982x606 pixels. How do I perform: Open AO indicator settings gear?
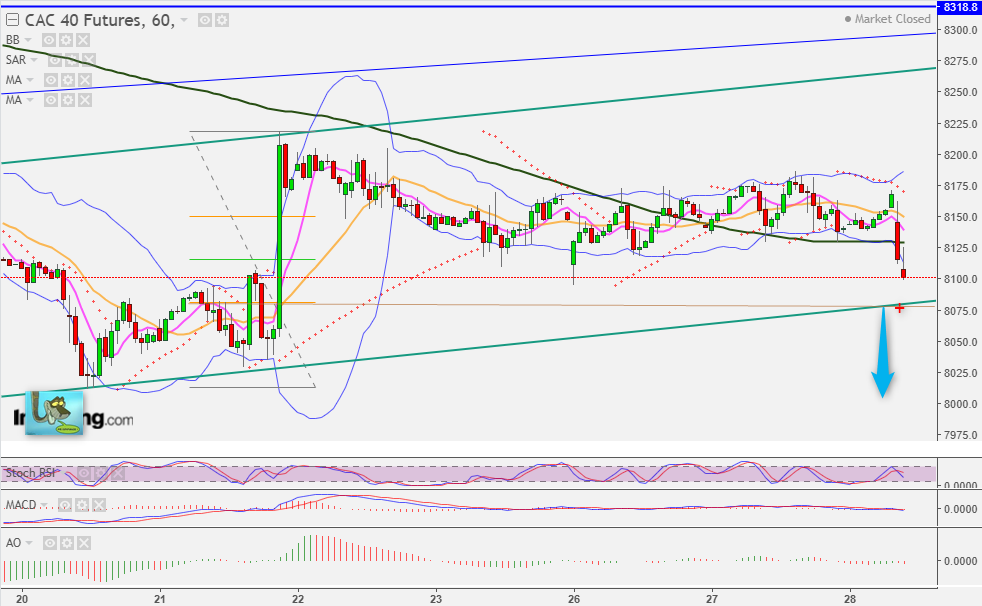click(67, 543)
